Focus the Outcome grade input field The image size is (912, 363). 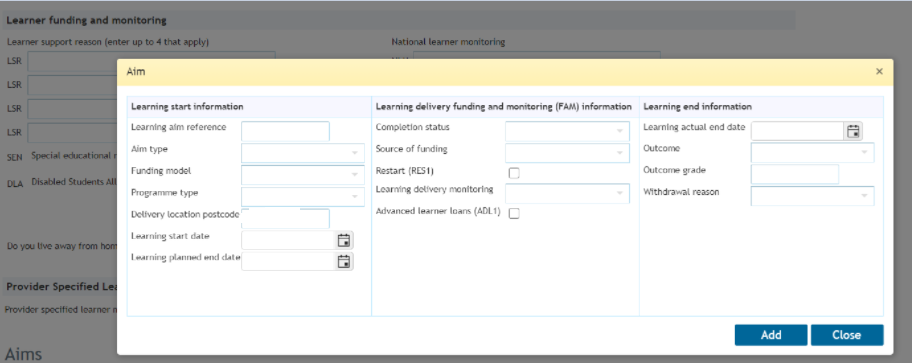pyautogui.click(x=795, y=175)
